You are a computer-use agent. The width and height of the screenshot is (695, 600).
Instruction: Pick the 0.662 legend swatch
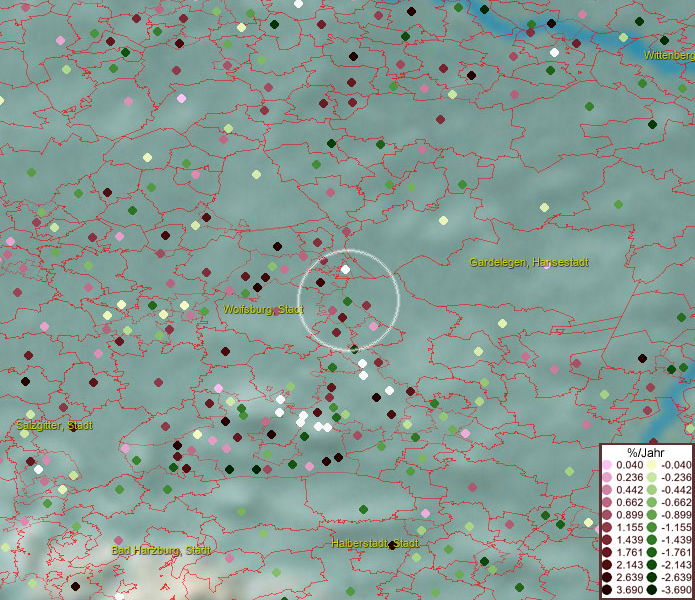[607, 503]
